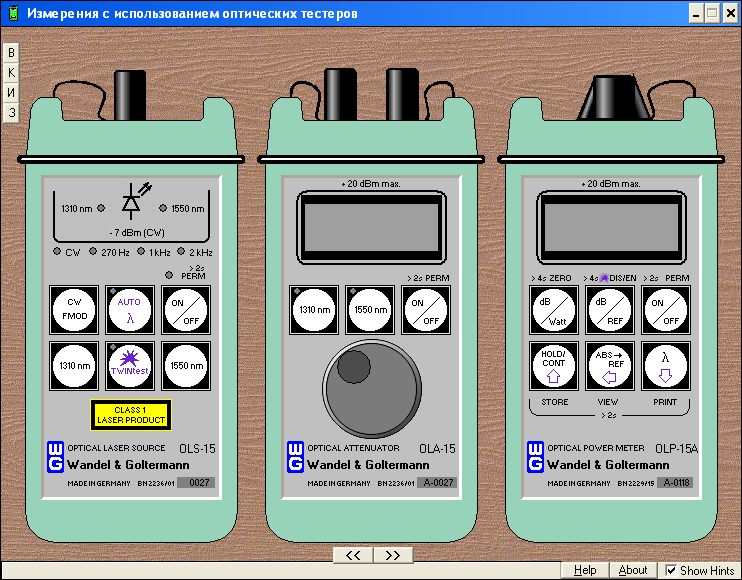
Task: Click the 2 kHz LED indicator
Action: 181,251
